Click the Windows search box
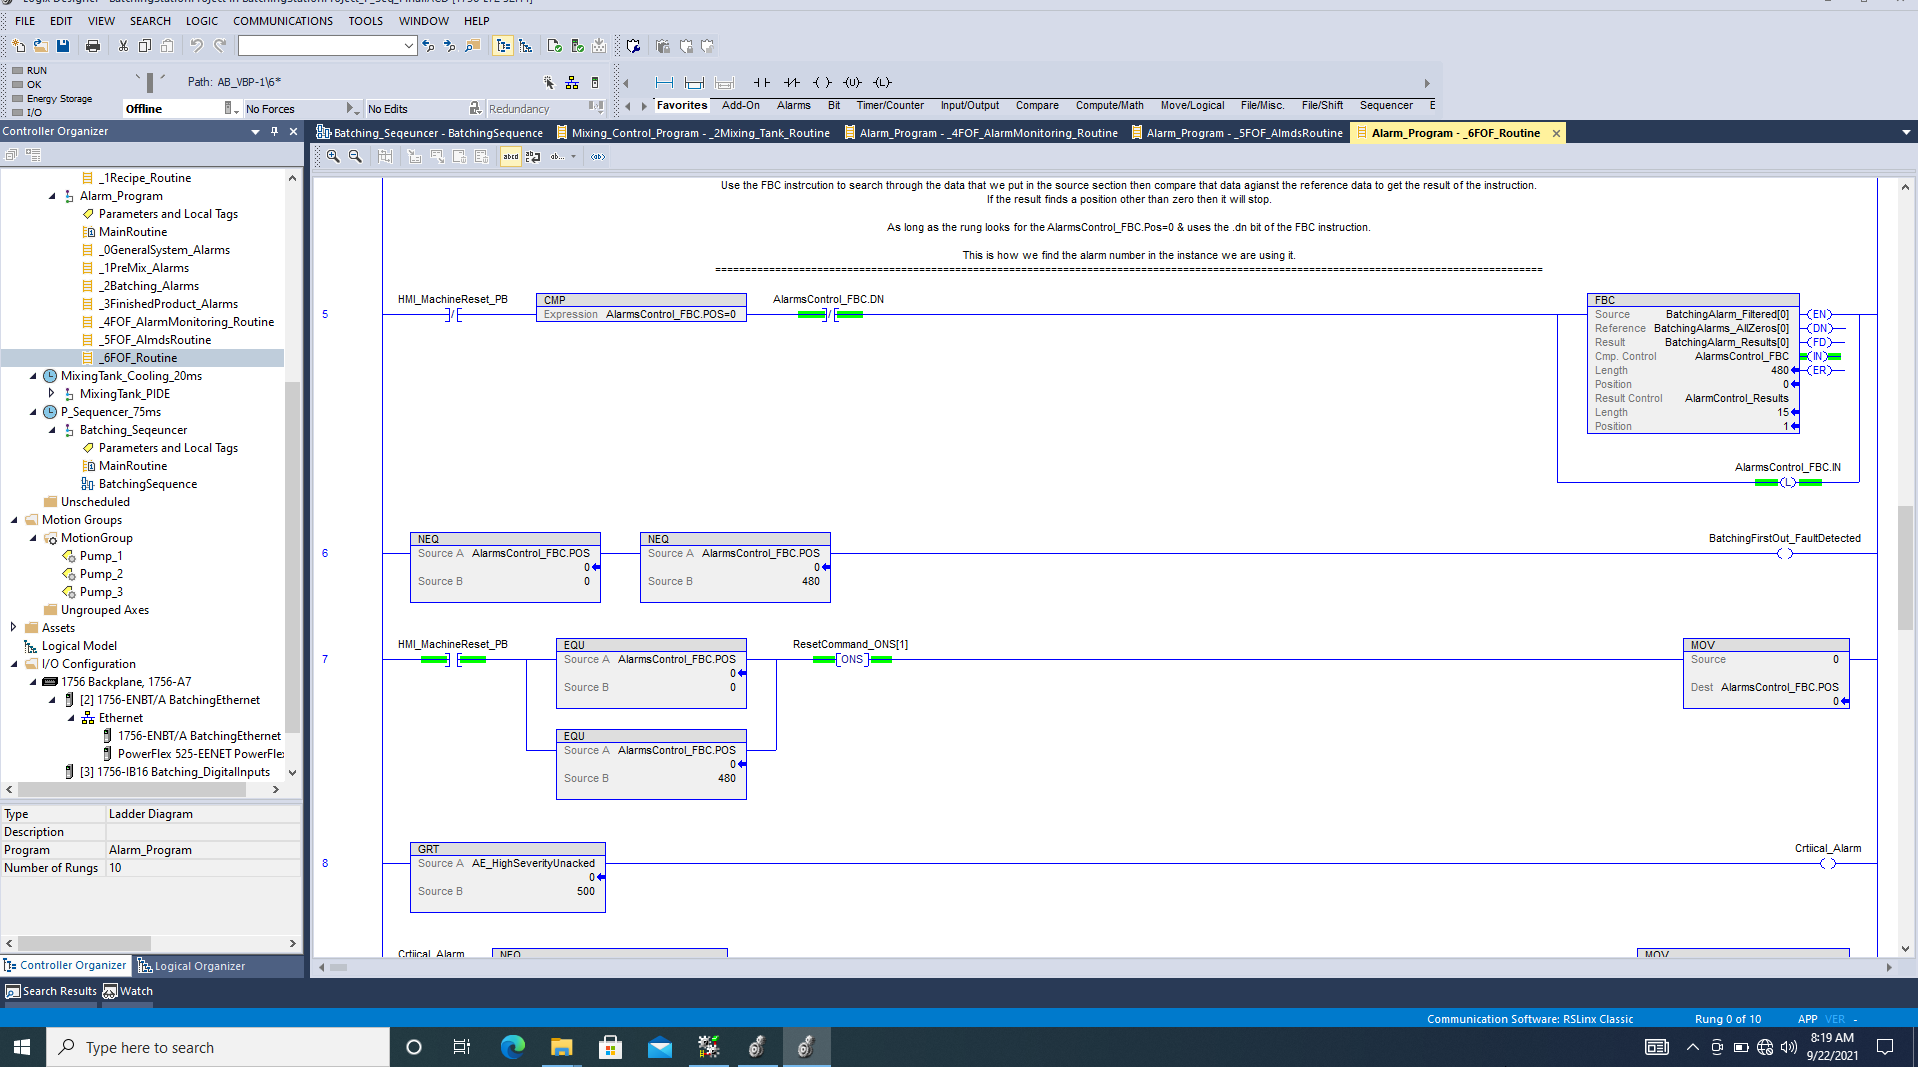The width and height of the screenshot is (1918, 1067). 218,1047
